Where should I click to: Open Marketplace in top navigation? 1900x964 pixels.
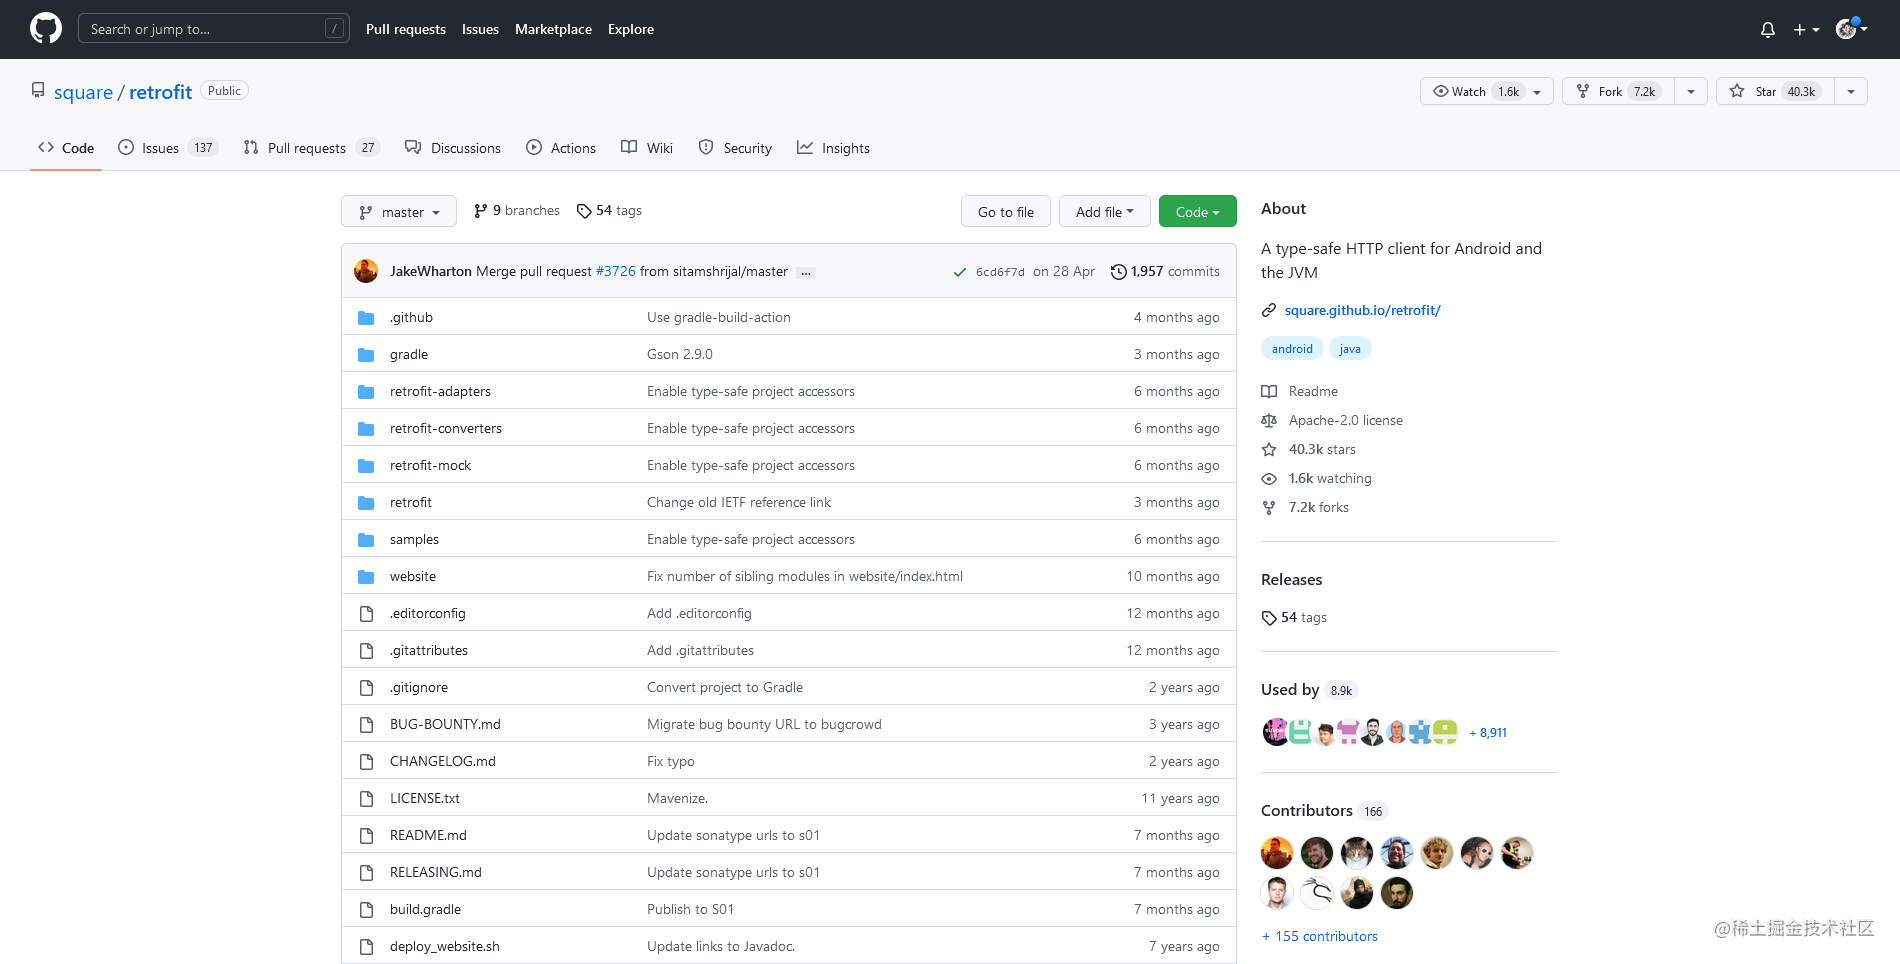[553, 29]
